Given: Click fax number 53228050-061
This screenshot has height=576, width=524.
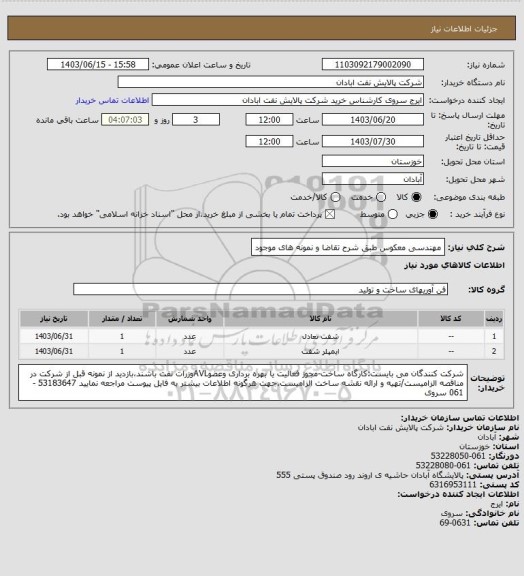Looking at the screenshot, I should coord(458,456).
